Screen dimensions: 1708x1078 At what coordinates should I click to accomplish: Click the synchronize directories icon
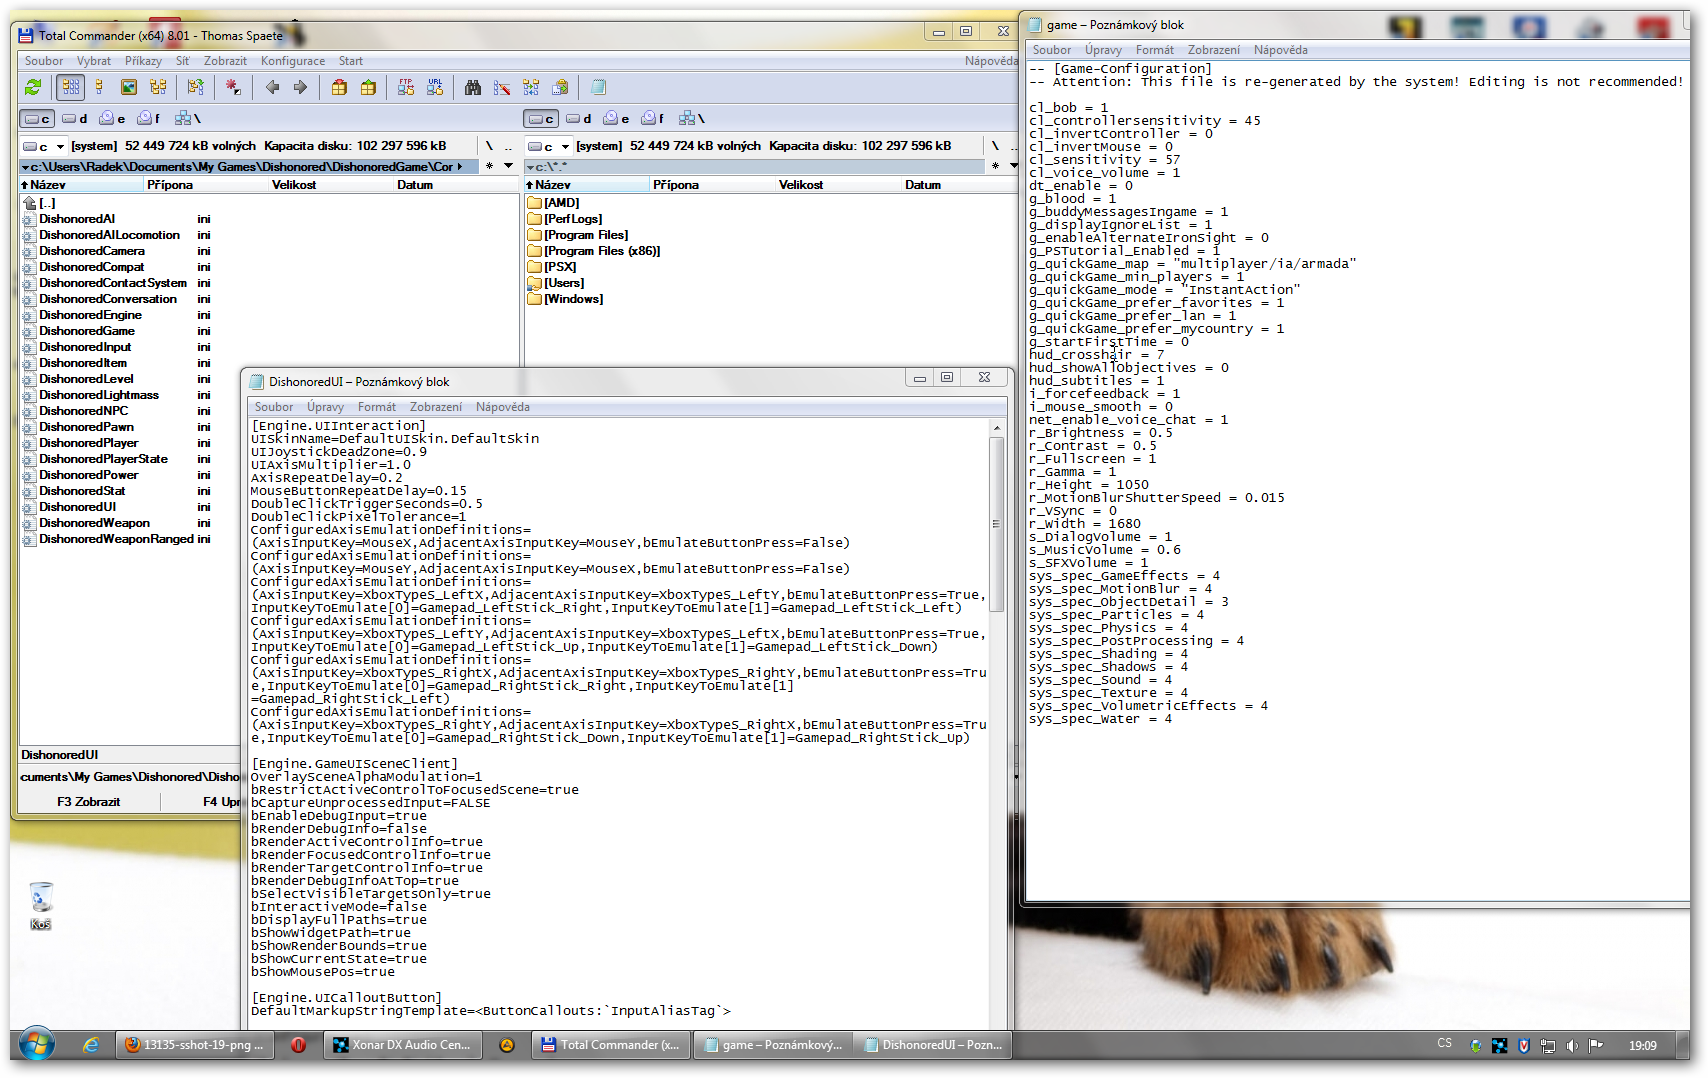[x=531, y=88]
